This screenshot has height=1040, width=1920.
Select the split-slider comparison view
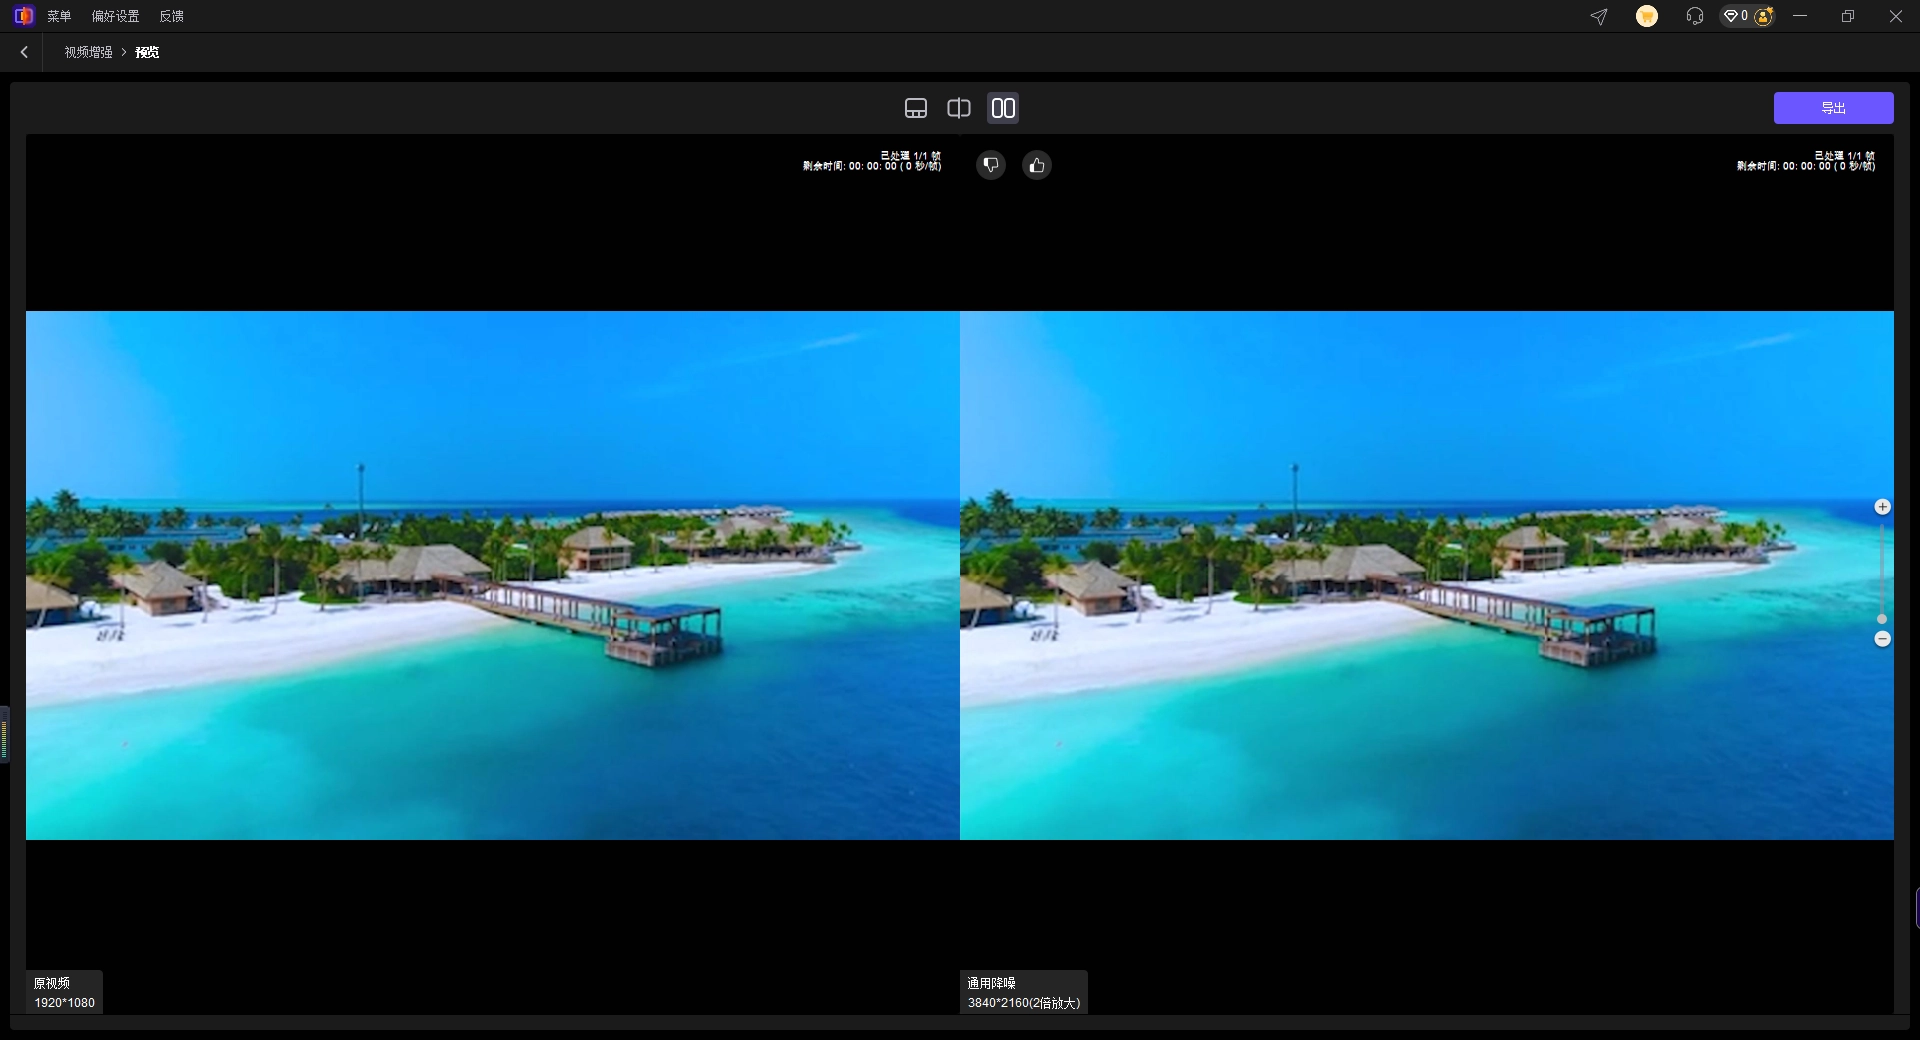coord(959,108)
